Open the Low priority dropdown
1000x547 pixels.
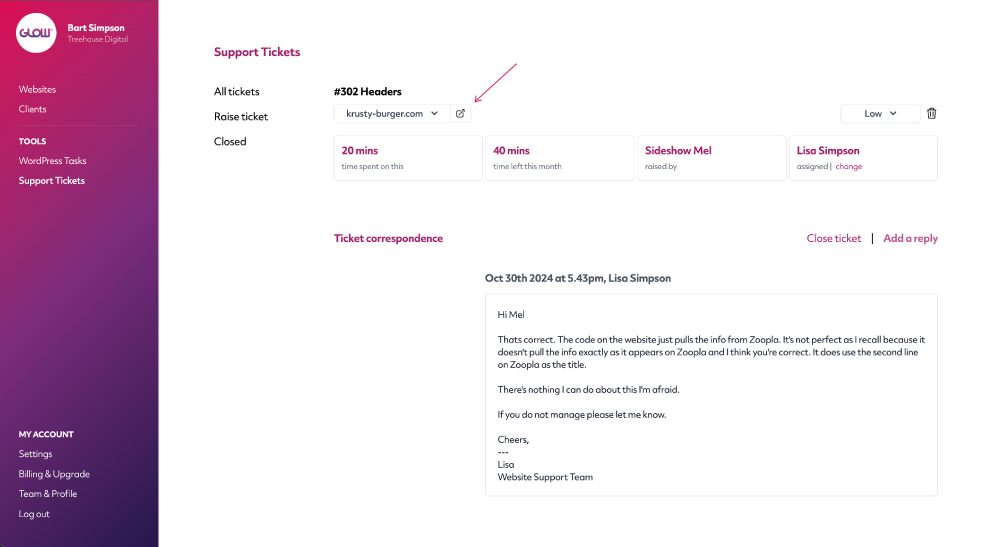point(880,113)
